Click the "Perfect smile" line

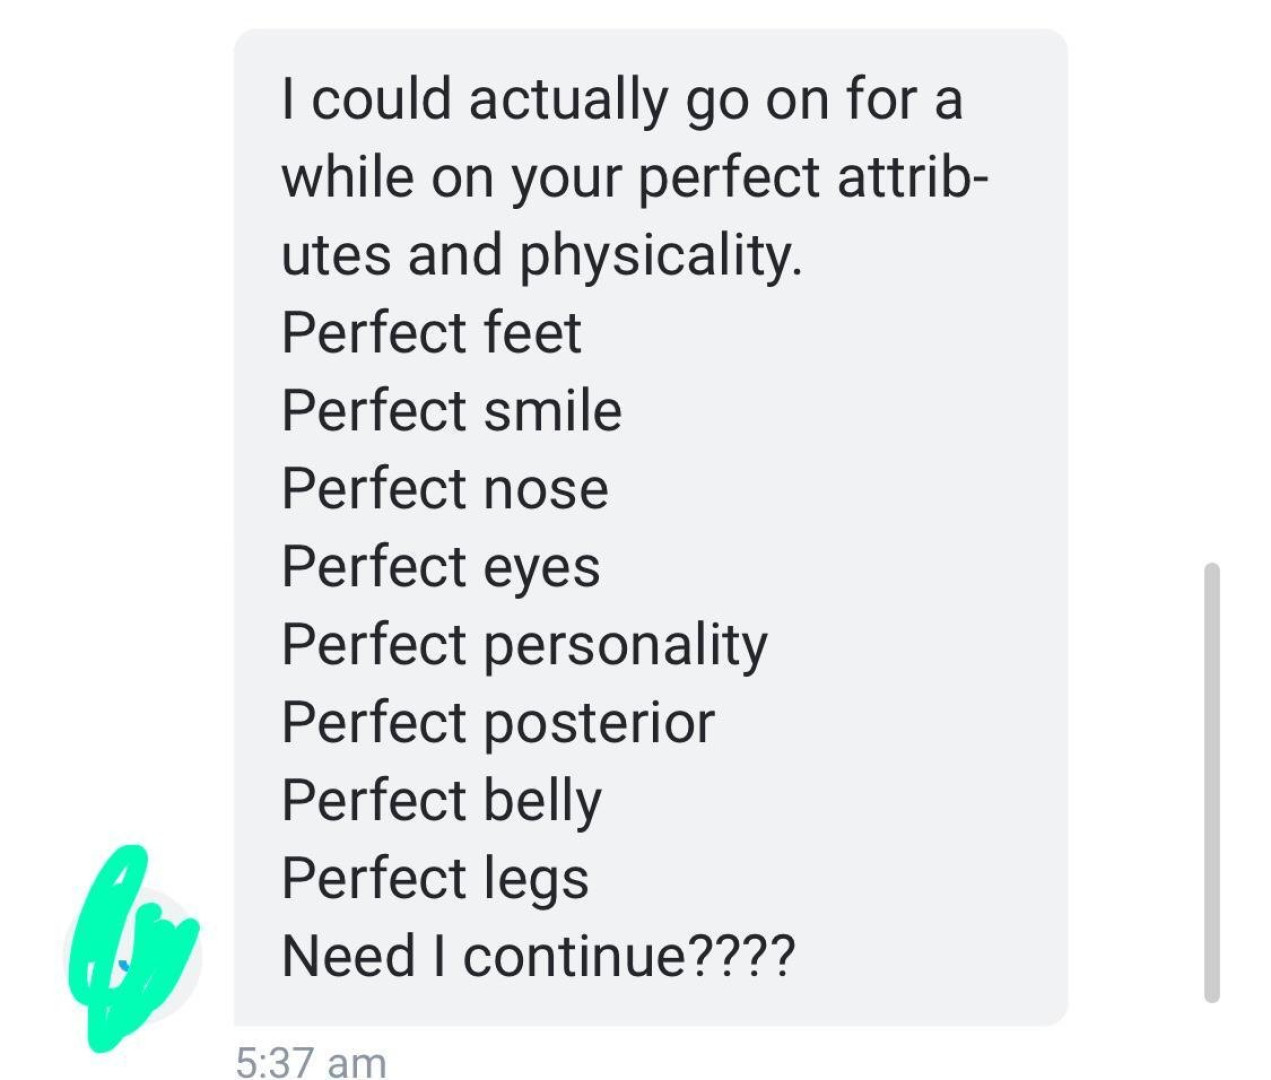[x=451, y=411]
